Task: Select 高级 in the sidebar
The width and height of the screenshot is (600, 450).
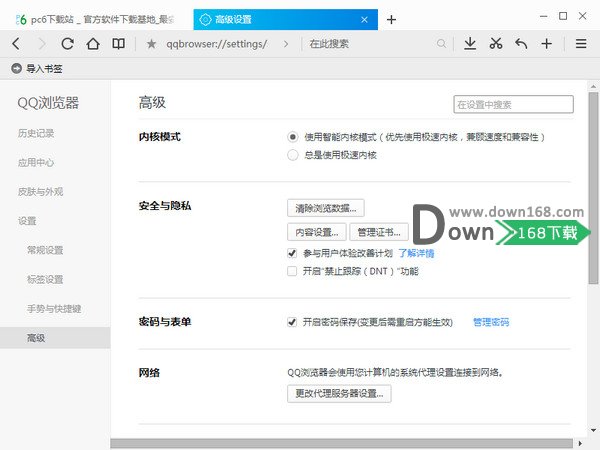Action: tap(55, 338)
